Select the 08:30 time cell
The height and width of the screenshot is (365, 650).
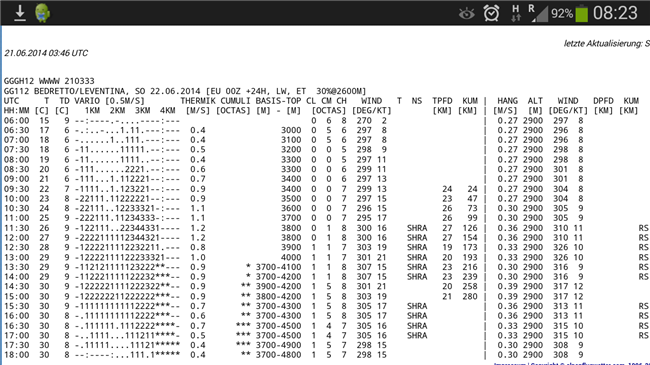click(x=17, y=169)
